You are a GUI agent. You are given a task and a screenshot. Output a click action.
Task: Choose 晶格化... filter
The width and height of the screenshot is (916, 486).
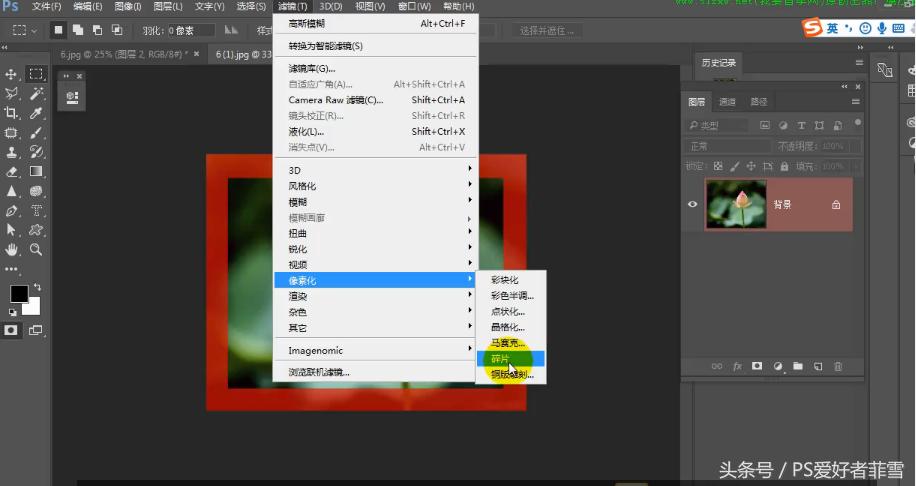(x=511, y=327)
